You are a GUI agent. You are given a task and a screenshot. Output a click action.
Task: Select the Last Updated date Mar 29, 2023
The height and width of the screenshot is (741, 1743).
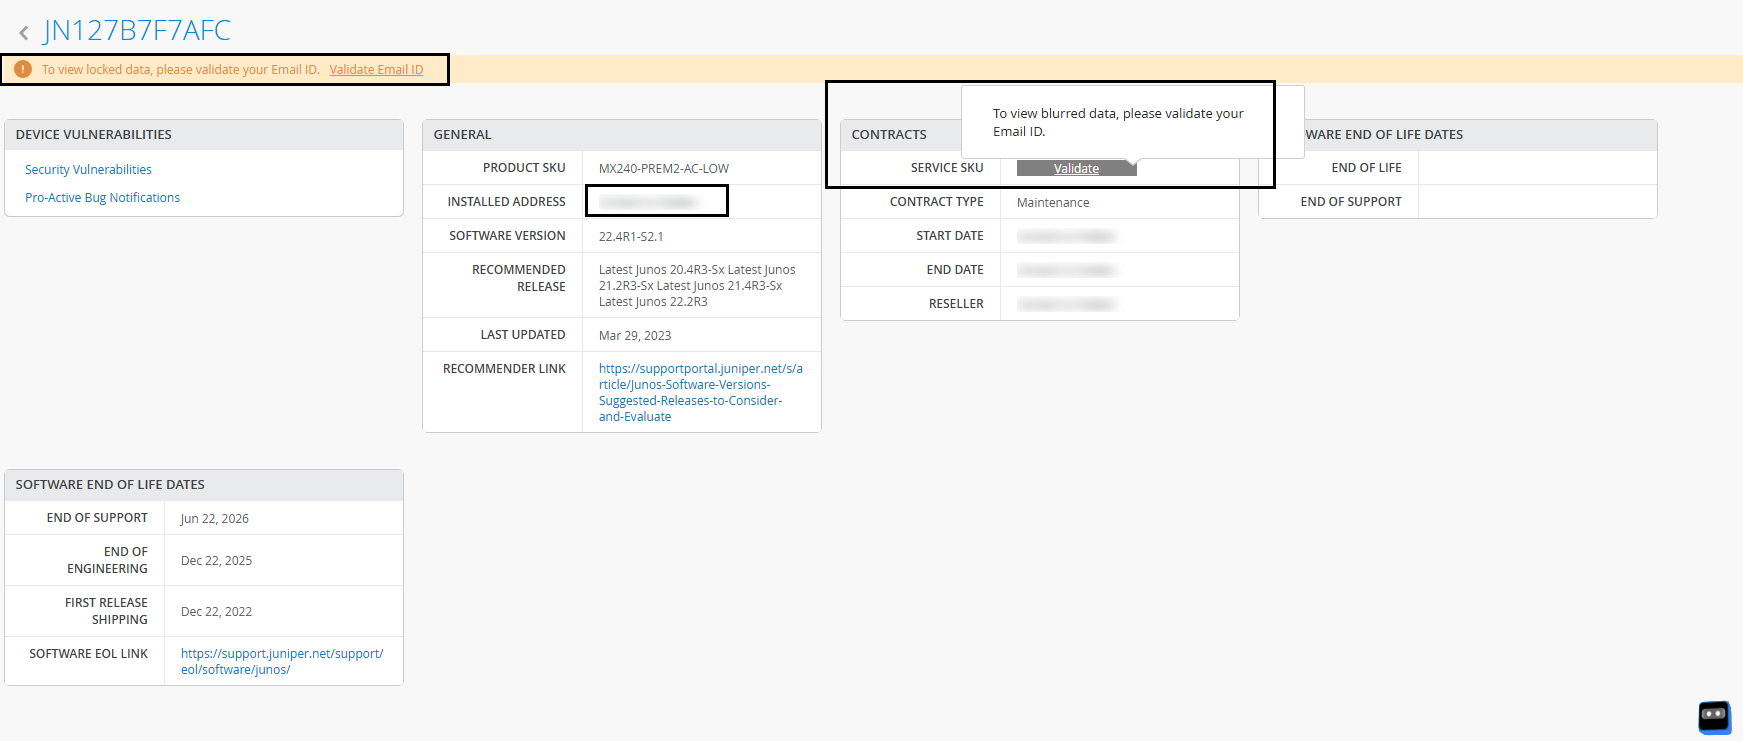click(x=635, y=336)
